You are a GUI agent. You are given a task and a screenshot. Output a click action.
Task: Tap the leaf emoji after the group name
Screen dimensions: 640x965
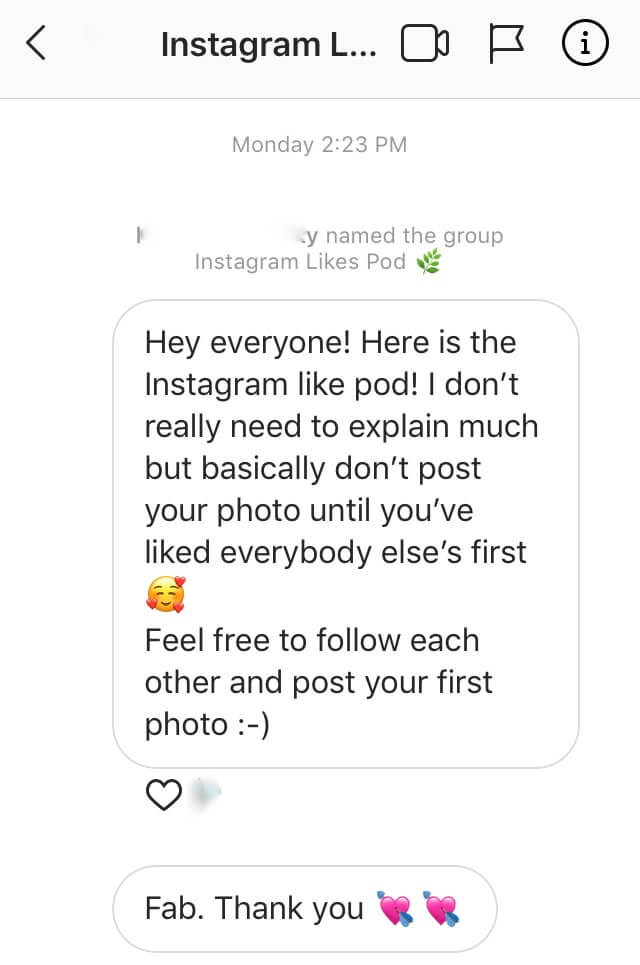pos(426,261)
